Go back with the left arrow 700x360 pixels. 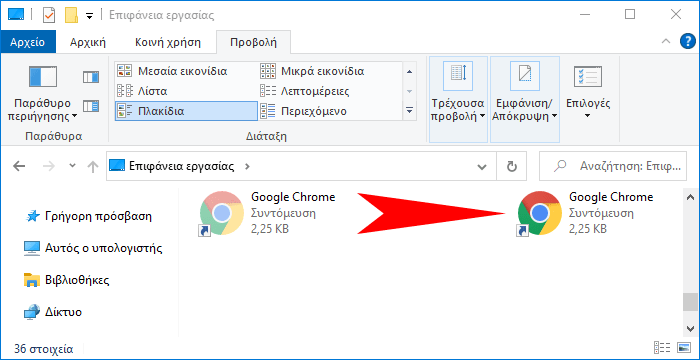[x=19, y=167]
